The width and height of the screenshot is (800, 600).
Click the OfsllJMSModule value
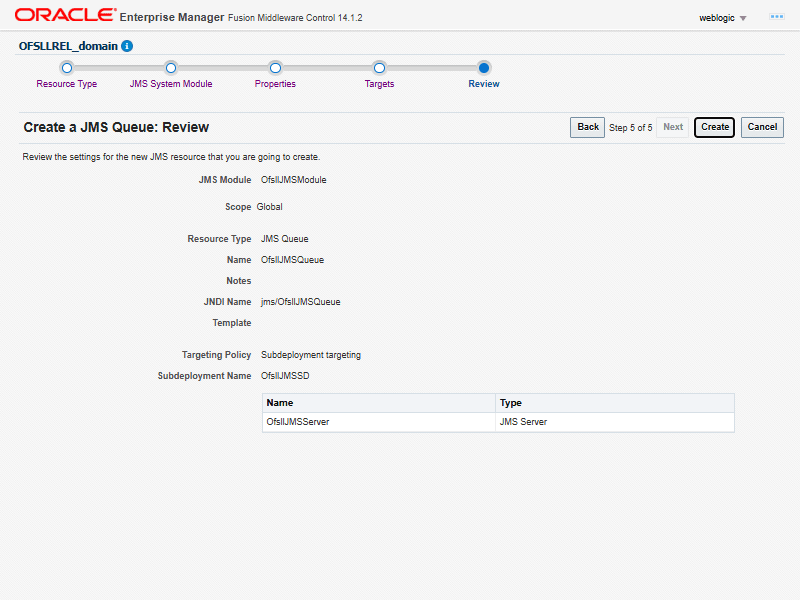pos(293,180)
